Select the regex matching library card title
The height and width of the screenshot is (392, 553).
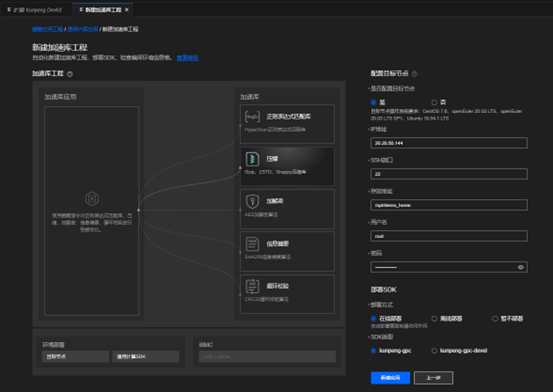[x=288, y=116]
